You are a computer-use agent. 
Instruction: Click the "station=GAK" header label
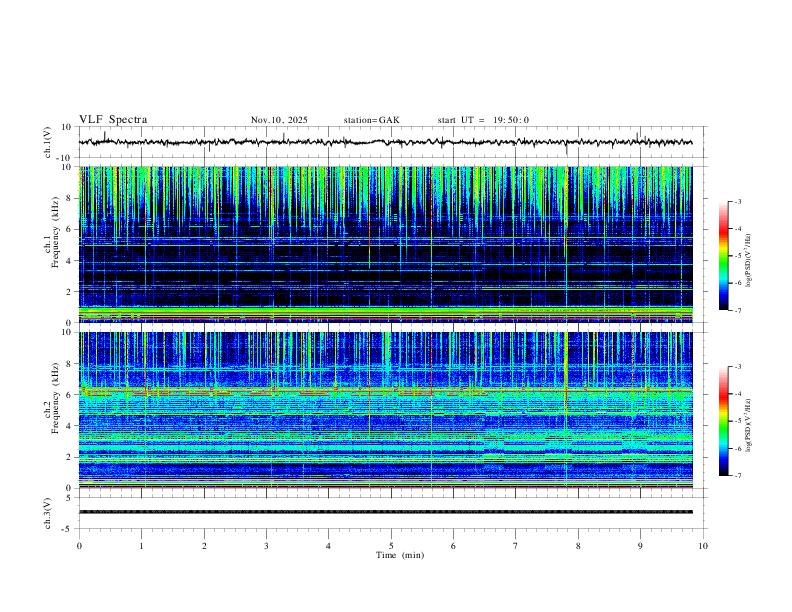pos(371,120)
